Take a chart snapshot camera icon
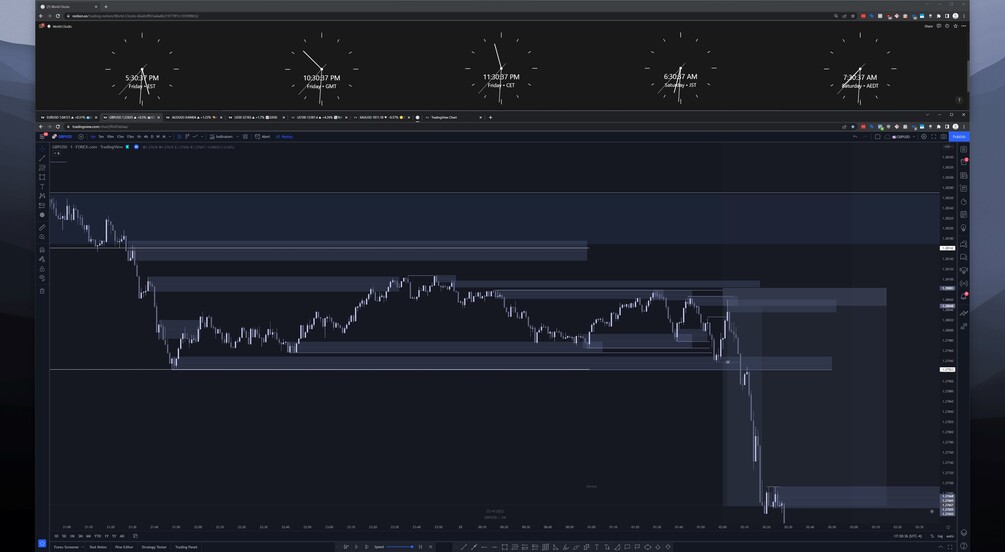 (x=943, y=137)
